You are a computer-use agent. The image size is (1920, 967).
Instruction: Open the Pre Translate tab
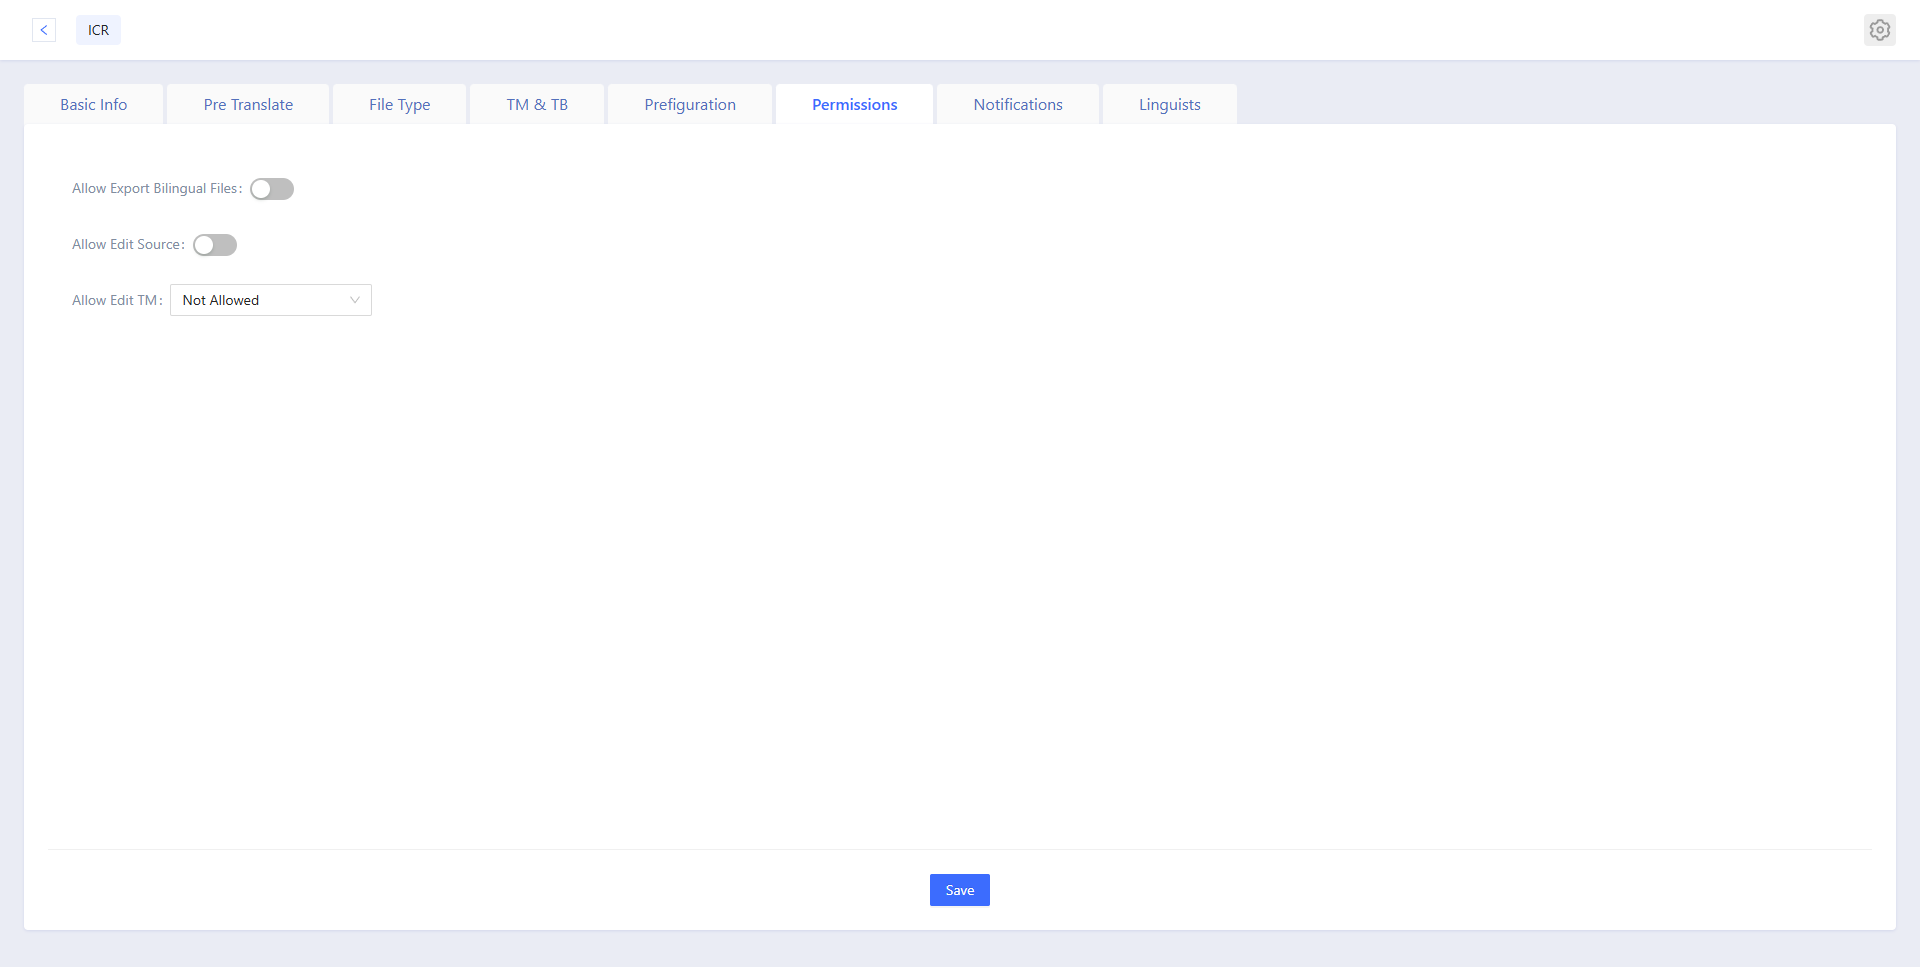click(x=248, y=104)
